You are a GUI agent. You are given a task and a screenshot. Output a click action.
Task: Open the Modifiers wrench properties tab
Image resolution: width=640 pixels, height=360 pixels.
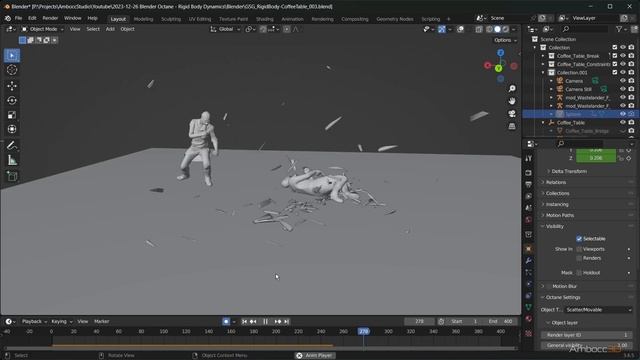(x=529, y=260)
